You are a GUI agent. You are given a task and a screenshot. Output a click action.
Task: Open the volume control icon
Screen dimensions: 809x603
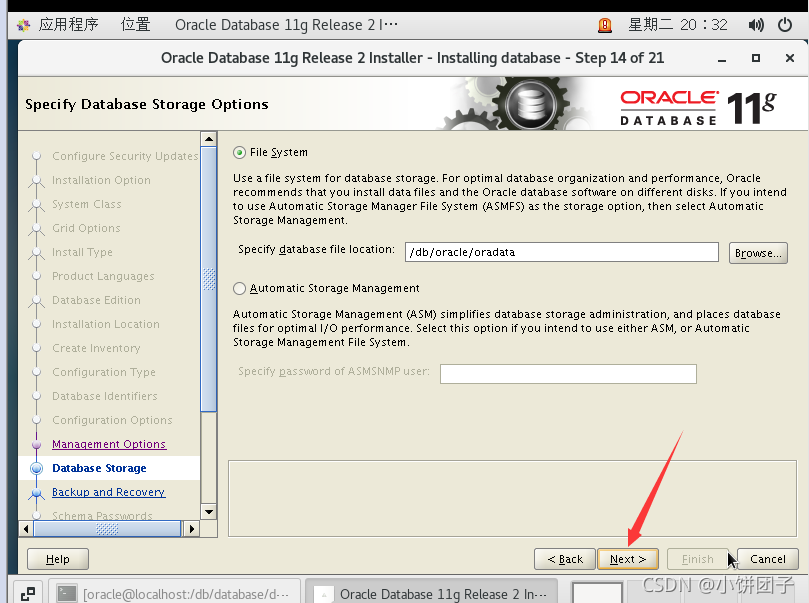click(x=756, y=25)
